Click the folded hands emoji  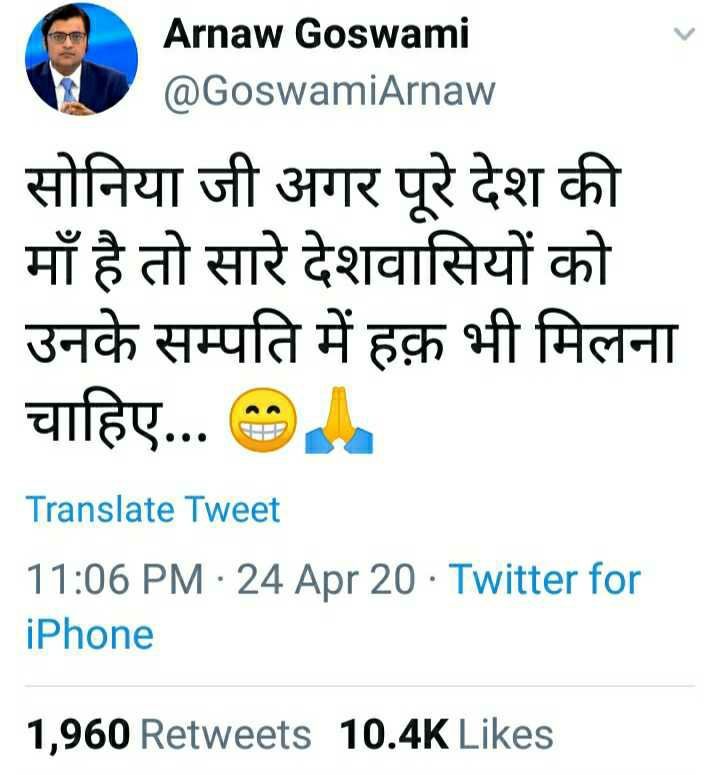click(x=339, y=420)
